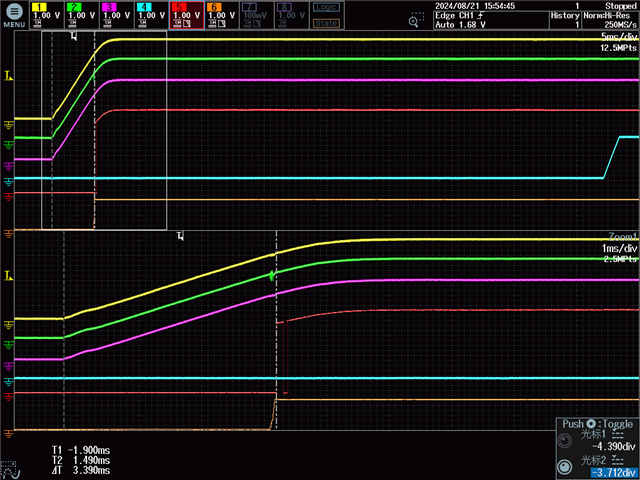This screenshot has width=640, height=480.
Task: Open the History waveform box
Action: 565,20
